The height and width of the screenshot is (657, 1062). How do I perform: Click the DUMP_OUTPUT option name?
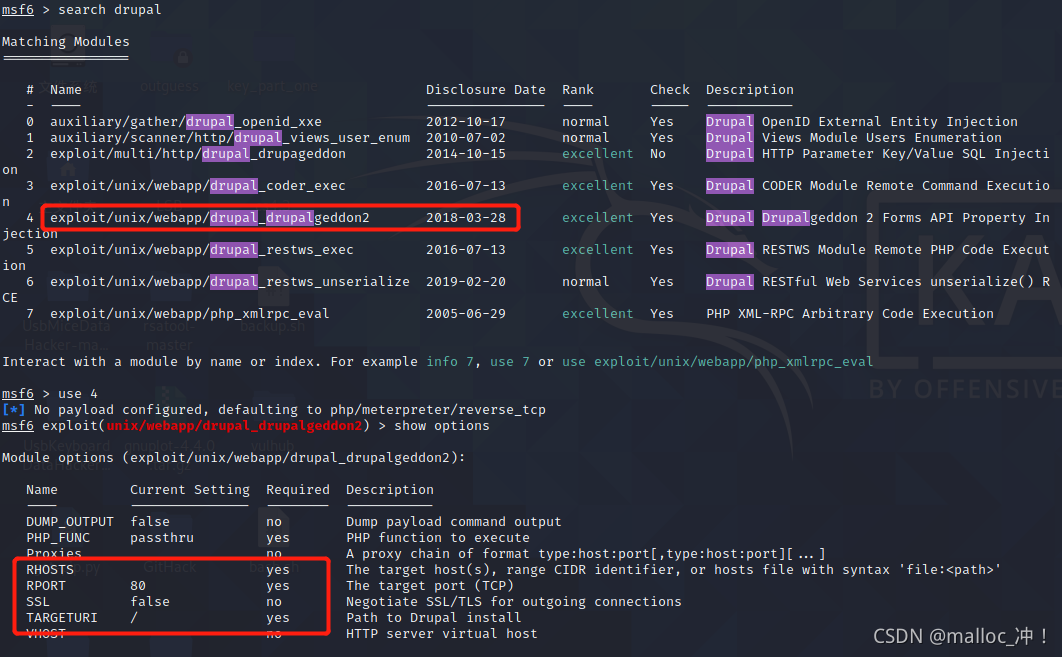tap(70, 522)
